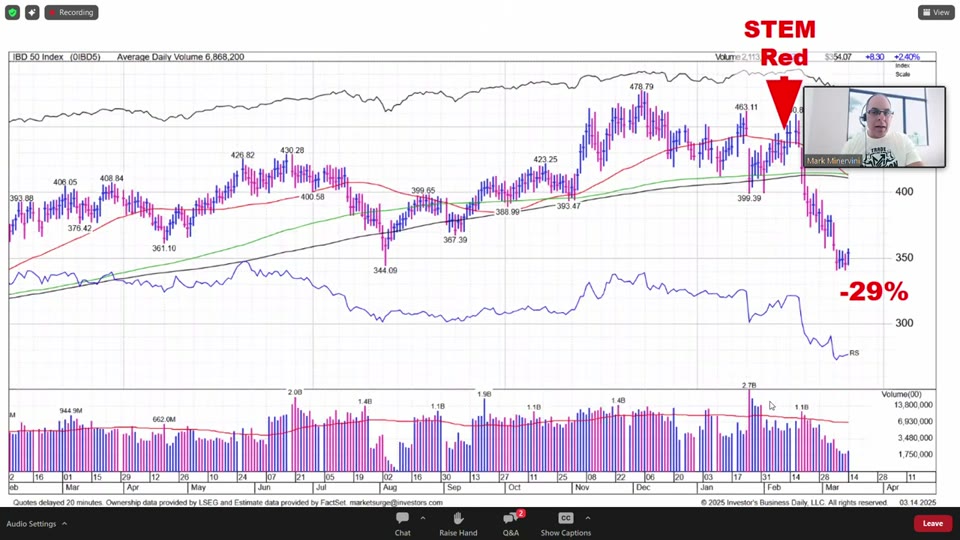The image size is (960, 540).
Task: Click the Recording indicator
Action: (x=72, y=12)
